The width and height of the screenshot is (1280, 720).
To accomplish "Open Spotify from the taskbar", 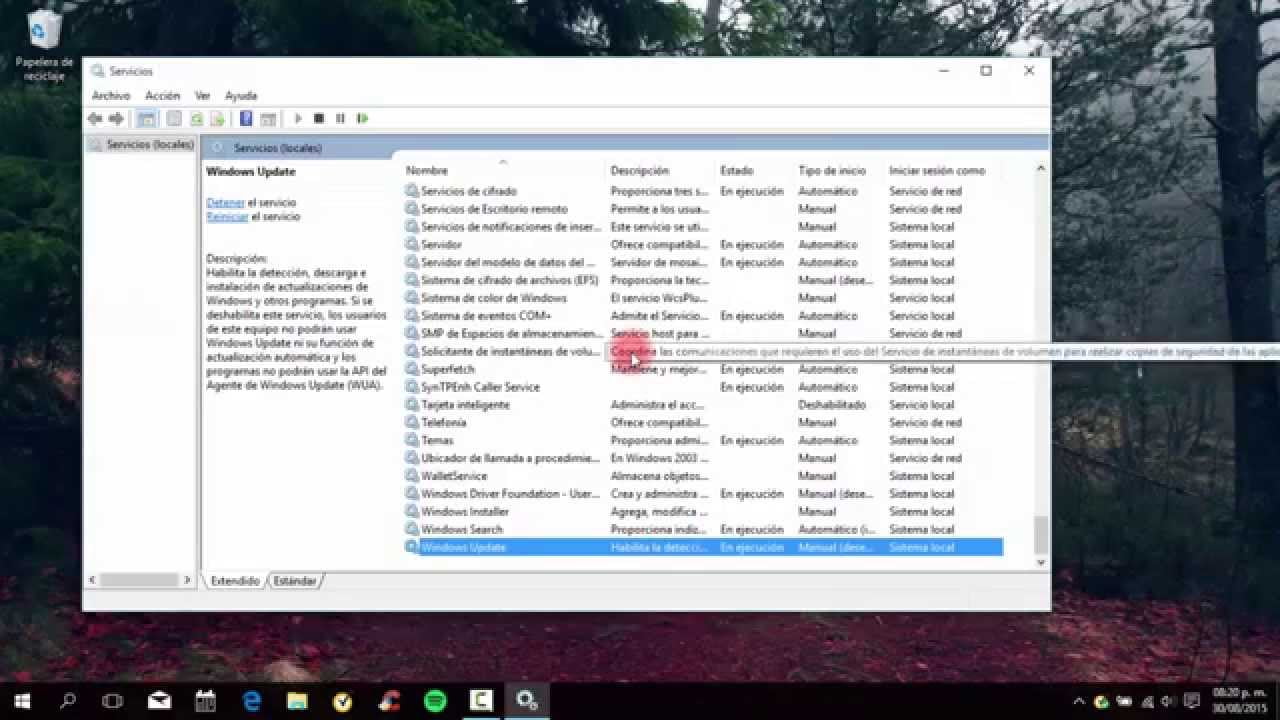I will pyautogui.click(x=435, y=701).
